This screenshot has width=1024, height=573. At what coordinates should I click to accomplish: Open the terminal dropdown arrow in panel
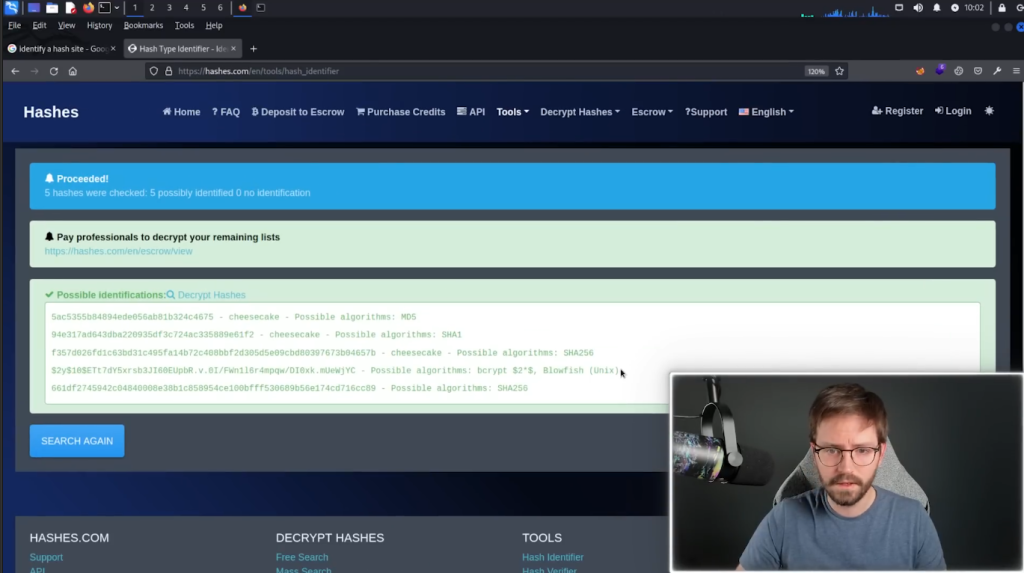pos(117,8)
